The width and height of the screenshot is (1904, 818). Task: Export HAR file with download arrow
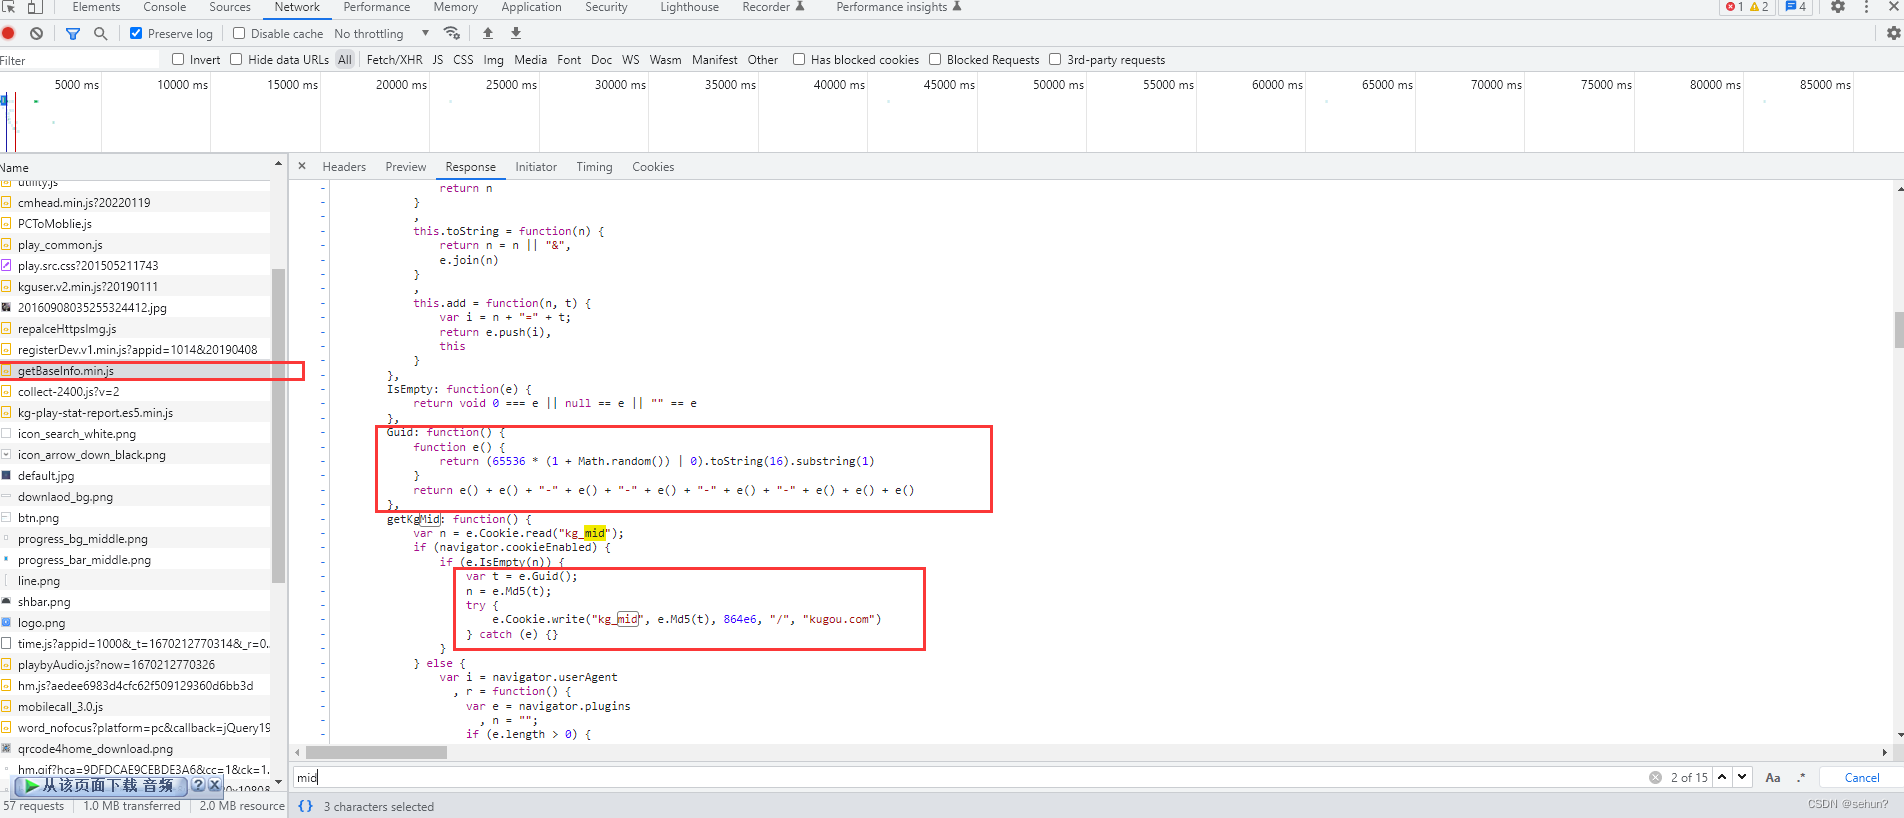click(516, 33)
